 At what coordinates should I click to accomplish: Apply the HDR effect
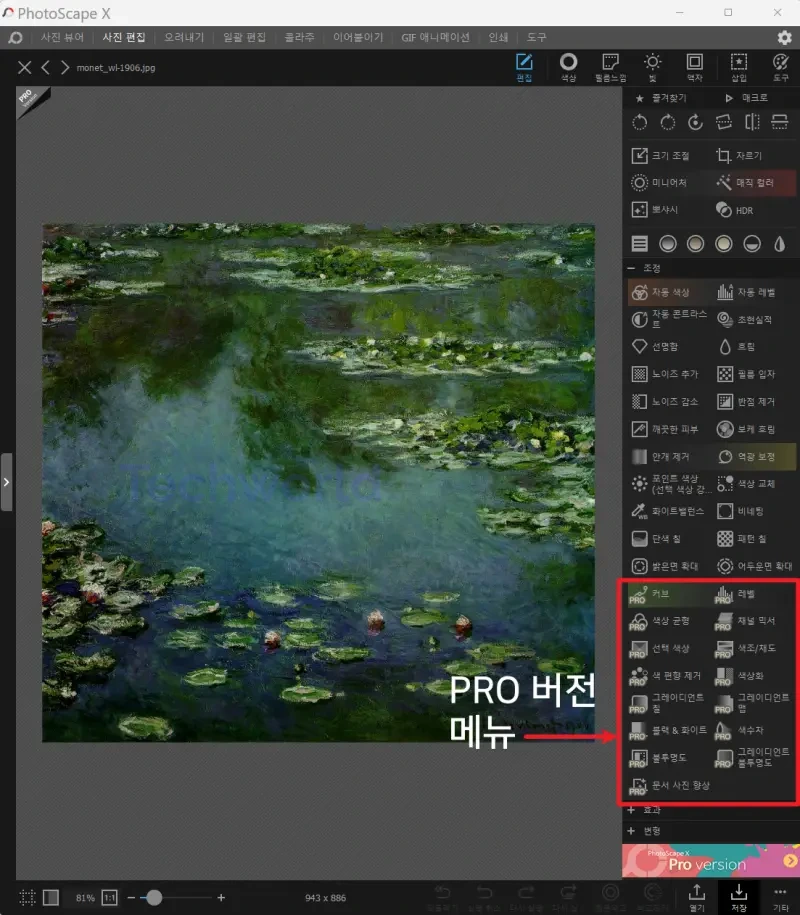pyautogui.click(x=735, y=210)
